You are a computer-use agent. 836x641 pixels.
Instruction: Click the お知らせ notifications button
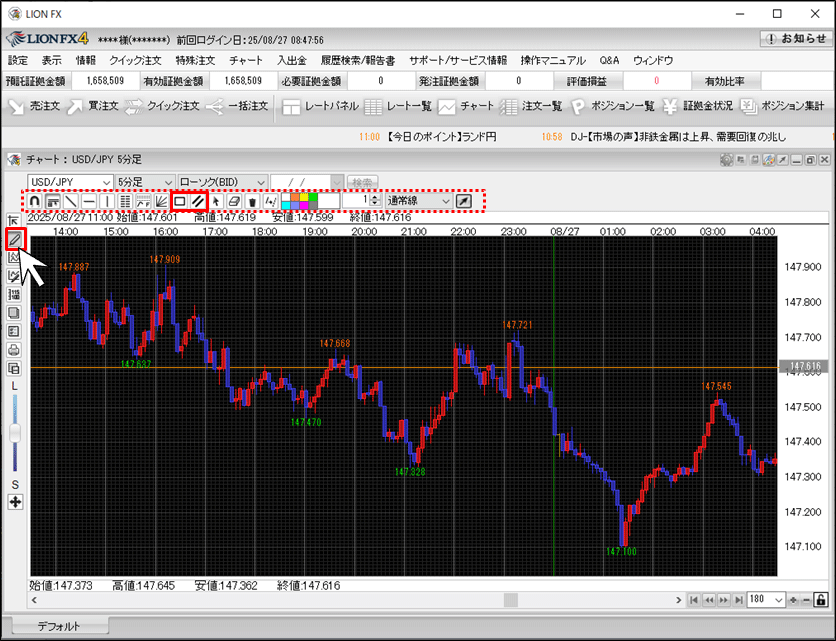[795, 38]
